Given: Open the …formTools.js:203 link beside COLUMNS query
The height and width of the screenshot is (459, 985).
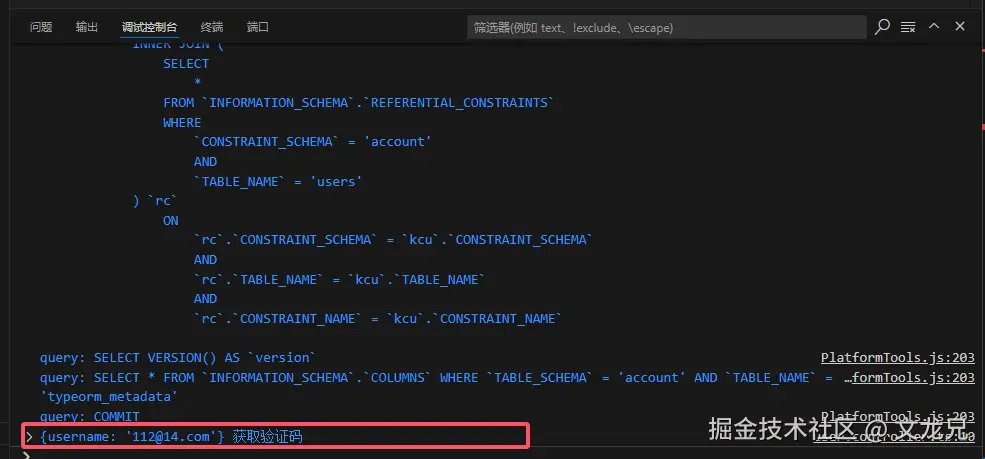Looking at the screenshot, I should (x=908, y=377).
